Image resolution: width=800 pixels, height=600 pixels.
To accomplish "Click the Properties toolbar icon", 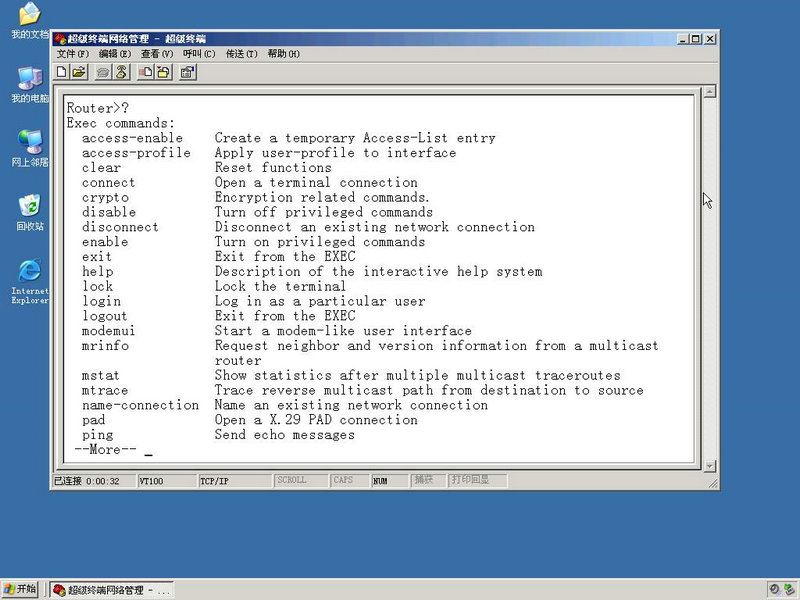I will click(188, 72).
